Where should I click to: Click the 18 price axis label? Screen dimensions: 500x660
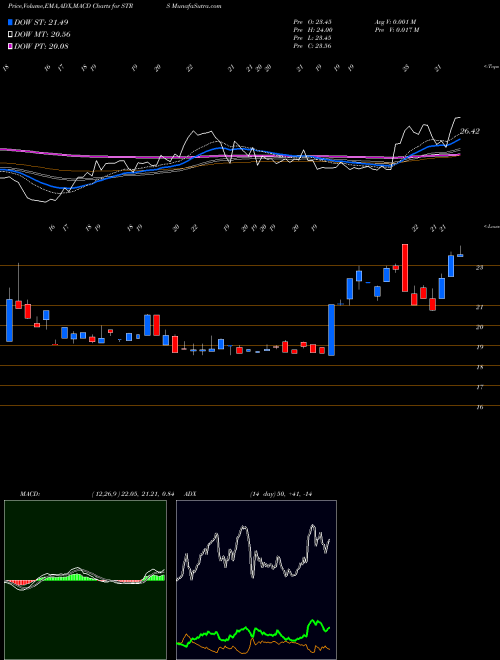point(479,367)
